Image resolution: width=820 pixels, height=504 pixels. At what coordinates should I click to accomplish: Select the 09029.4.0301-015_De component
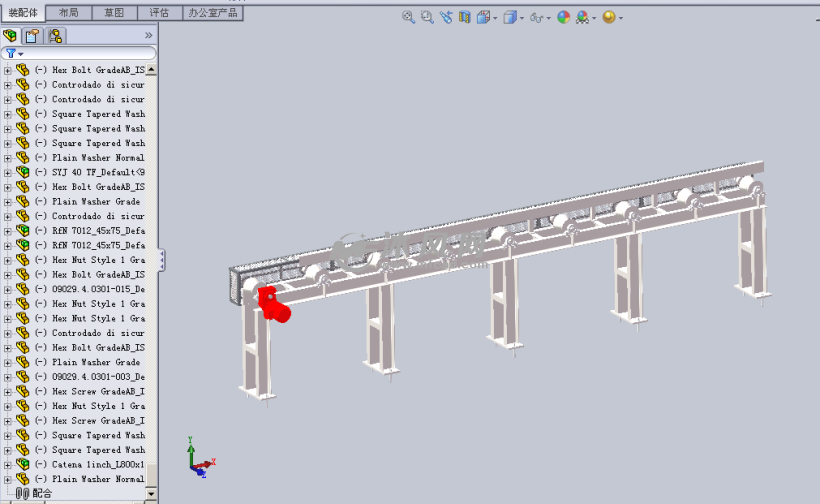(90, 289)
